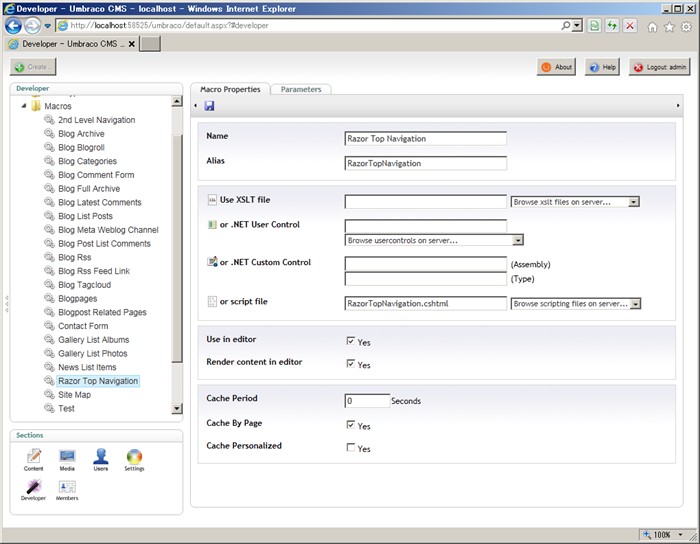The image size is (700, 544).
Task: Open the Settings section icon
Action: 134,460
